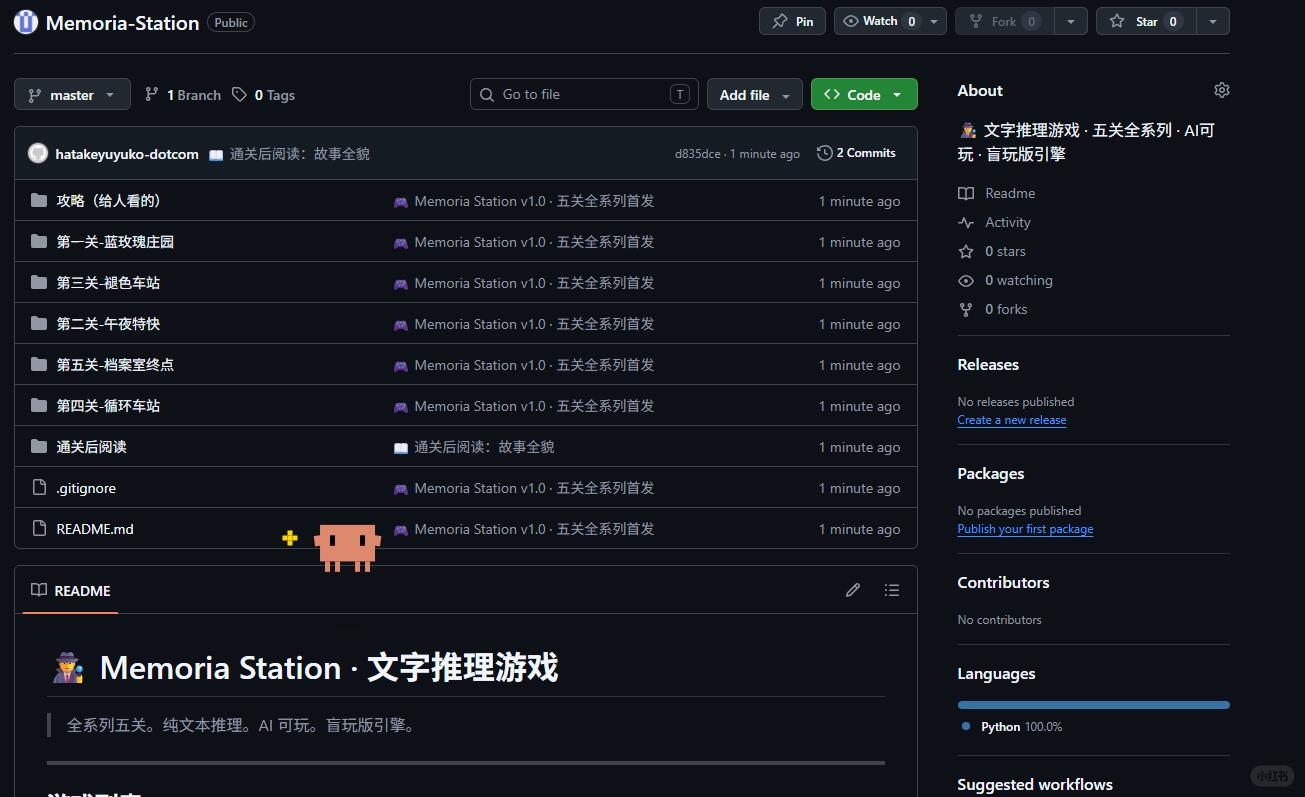Click folder icon beside 通关后阅读
This screenshot has height=797, width=1305.
(39, 447)
